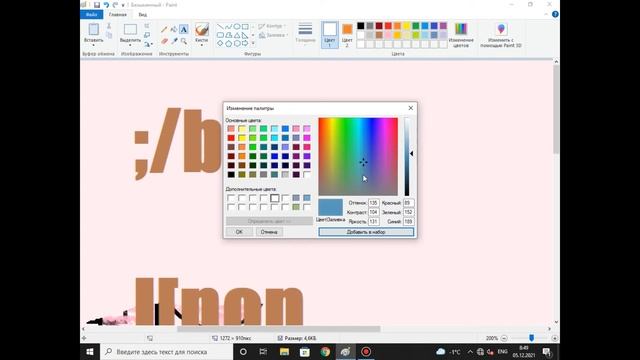Click the Красный value field
This screenshot has height=360, width=640.
tap(409, 203)
